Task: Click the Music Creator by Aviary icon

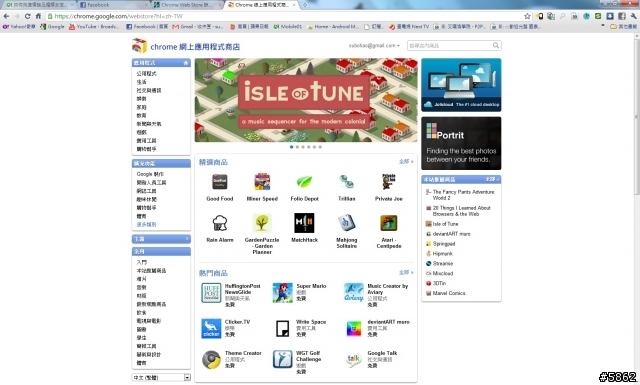Action: pos(353,293)
